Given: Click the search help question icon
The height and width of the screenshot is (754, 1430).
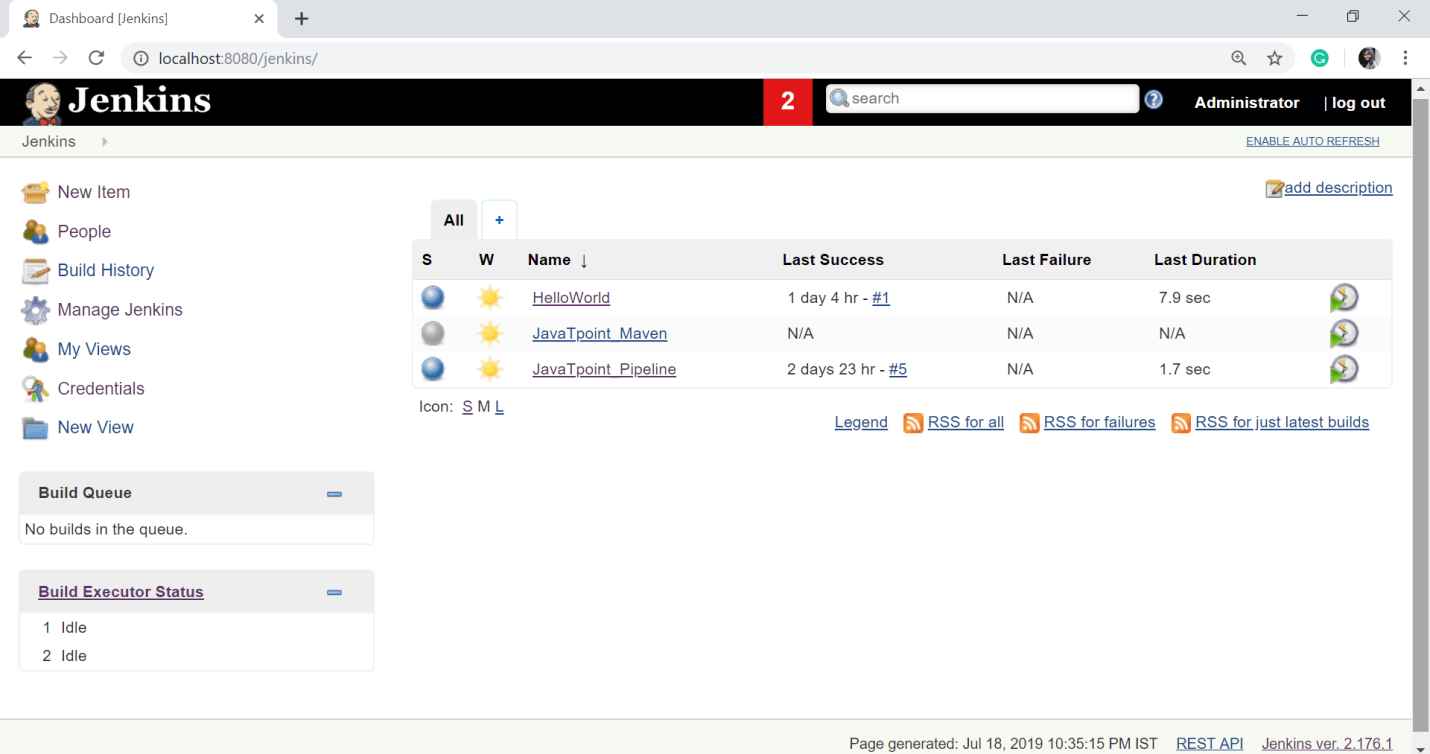Looking at the screenshot, I should pos(1154,99).
